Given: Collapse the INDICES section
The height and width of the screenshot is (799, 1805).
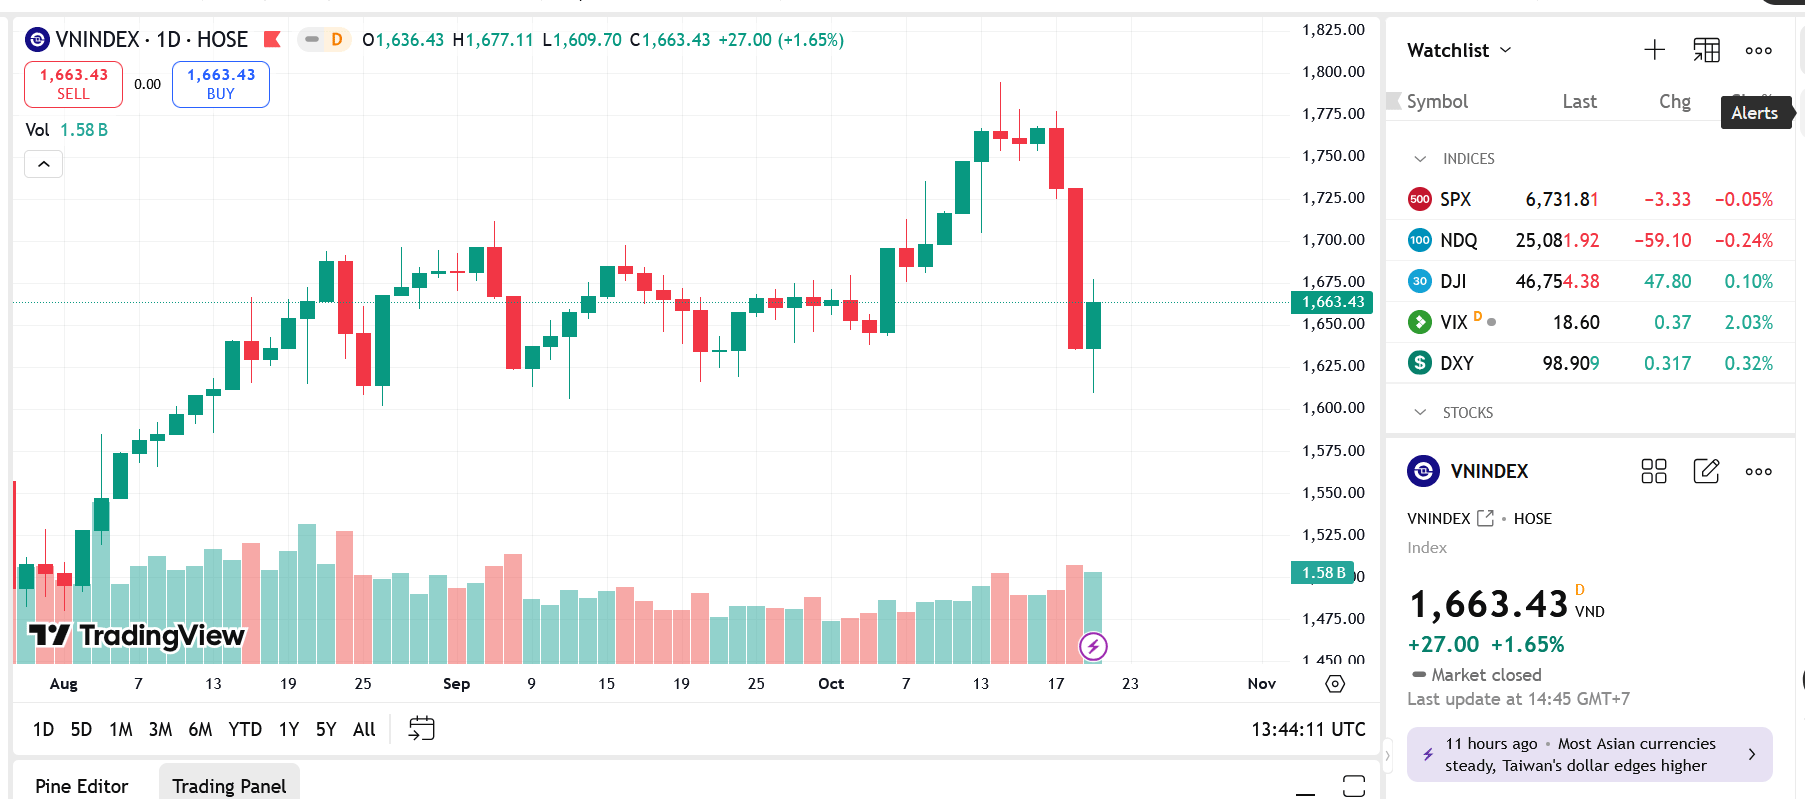Looking at the screenshot, I should tap(1420, 159).
